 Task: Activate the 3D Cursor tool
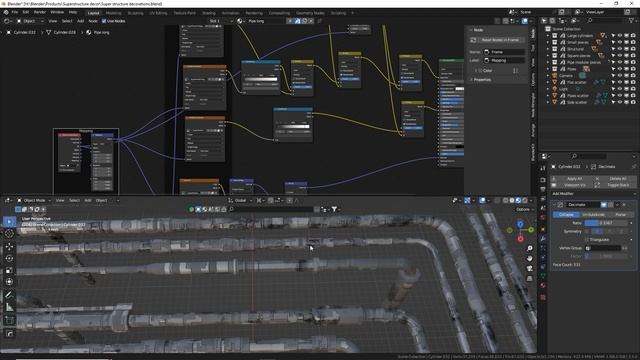click(x=9, y=234)
